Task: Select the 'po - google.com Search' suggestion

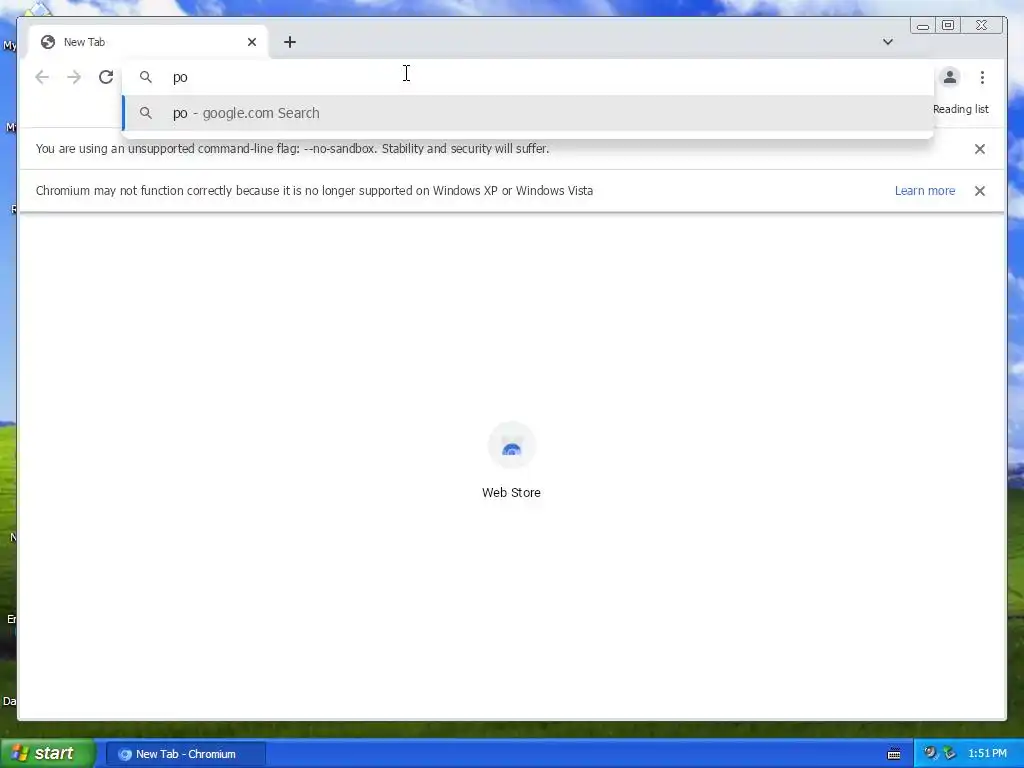Action: pyautogui.click(x=528, y=113)
